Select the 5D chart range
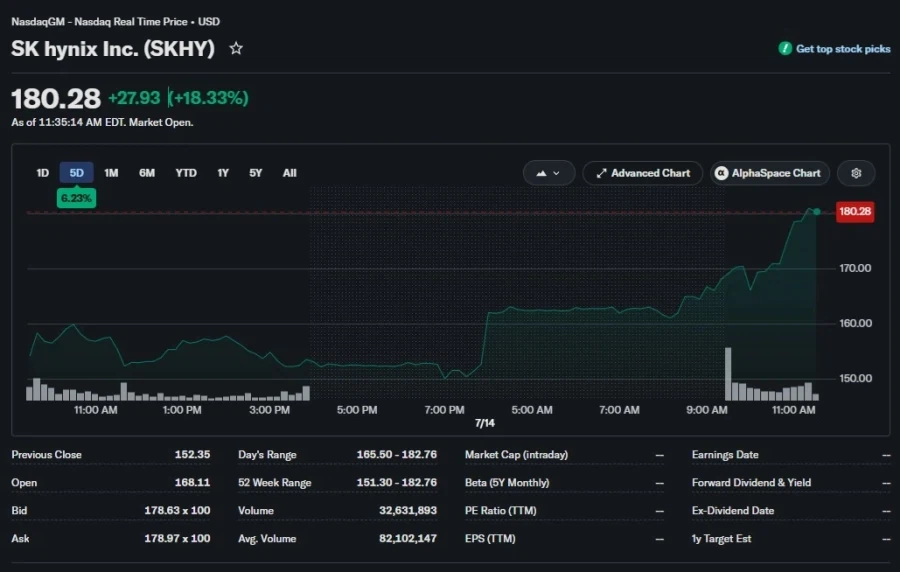The height and width of the screenshot is (572, 900). coord(76,173)
